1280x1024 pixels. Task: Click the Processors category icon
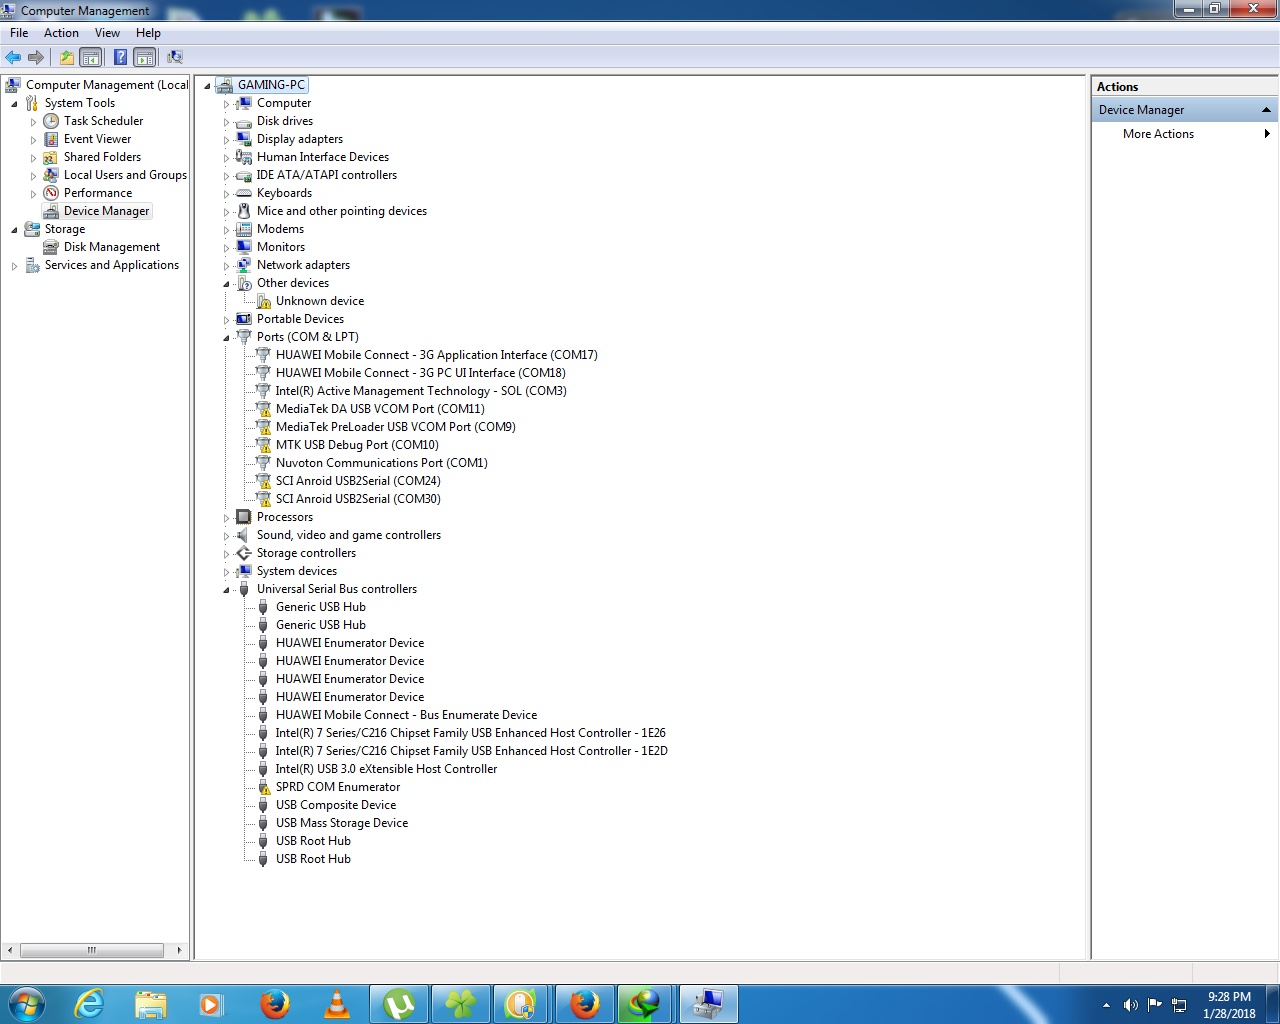[244, 517]
